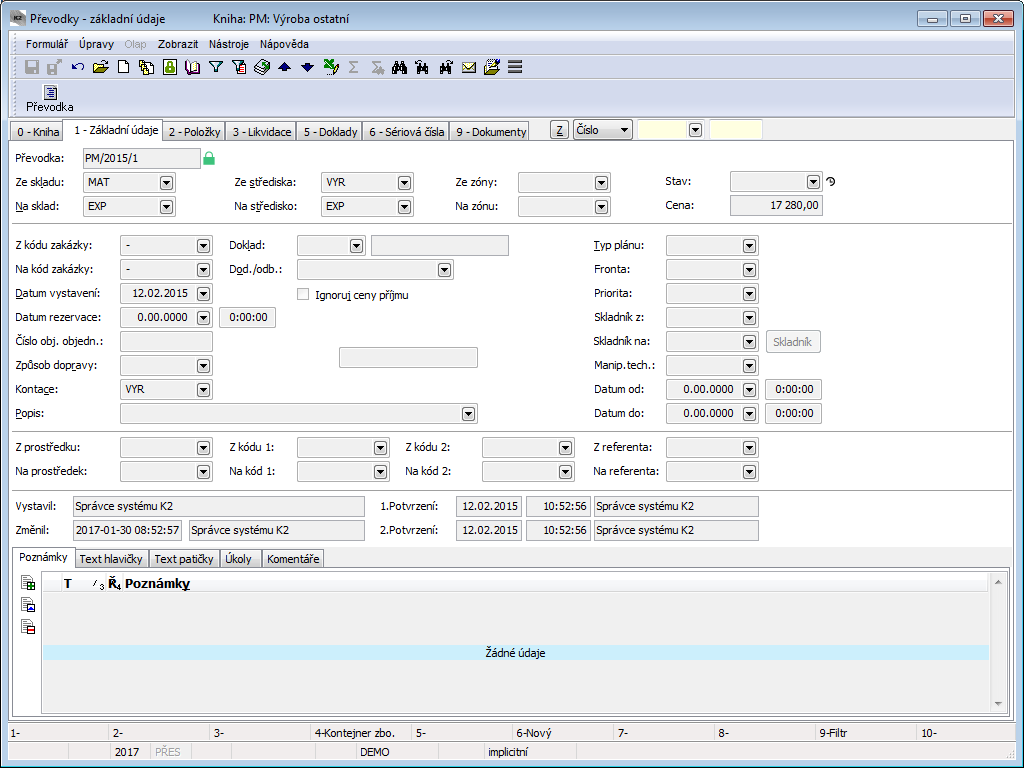Click the open folder toolbar icon
This screenshot has height=768, width=1024.
click(100, 67)
